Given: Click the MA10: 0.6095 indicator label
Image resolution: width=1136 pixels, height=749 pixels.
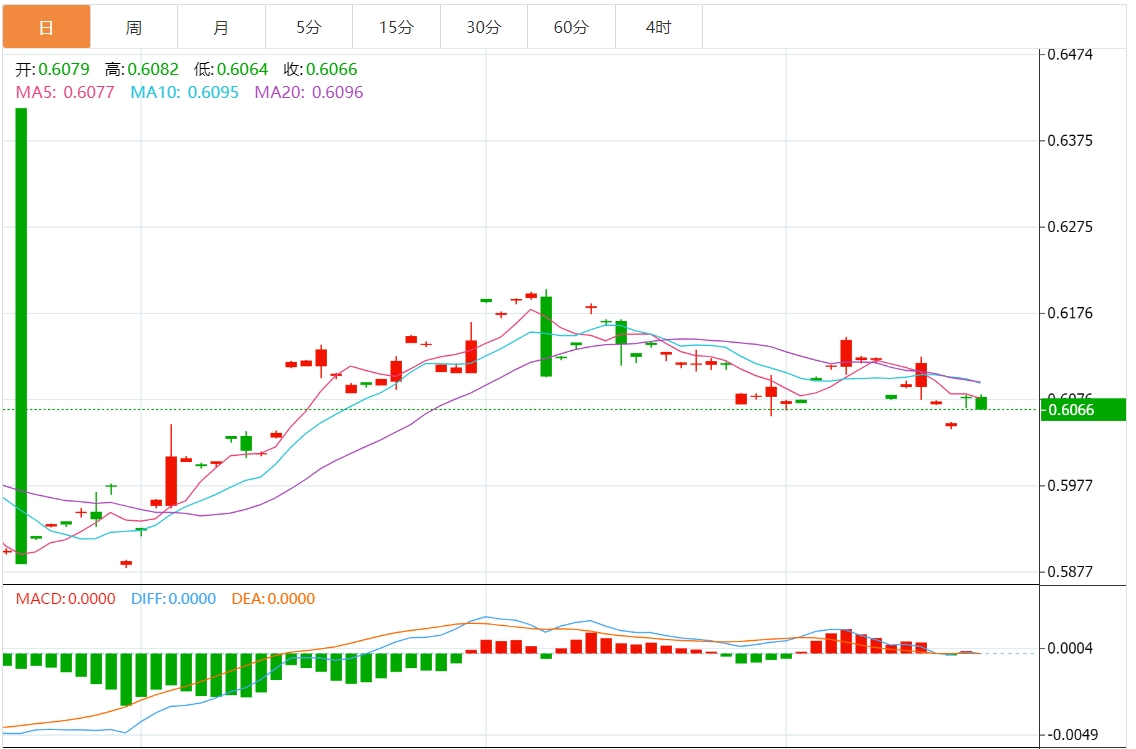Looking at the screenshot, I should (x=185, y=92).
